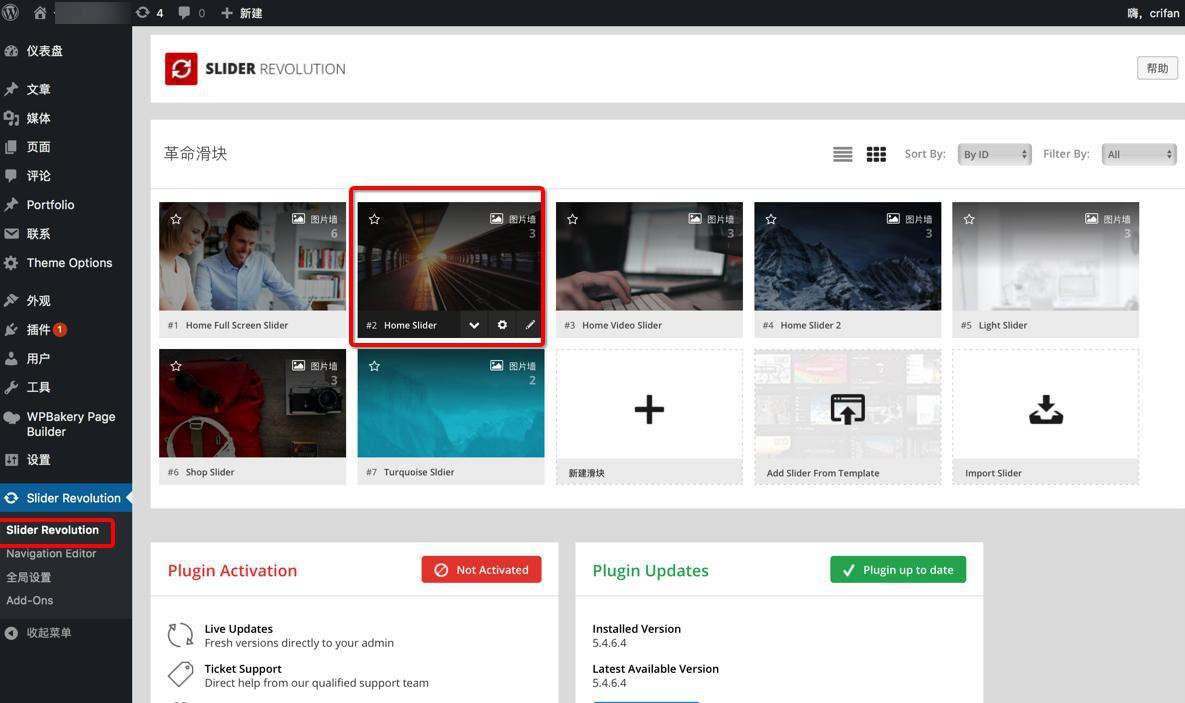Star the Home Slider 2 card
The height and width of the screenshot is (703, 1185).
coord(771,219)
